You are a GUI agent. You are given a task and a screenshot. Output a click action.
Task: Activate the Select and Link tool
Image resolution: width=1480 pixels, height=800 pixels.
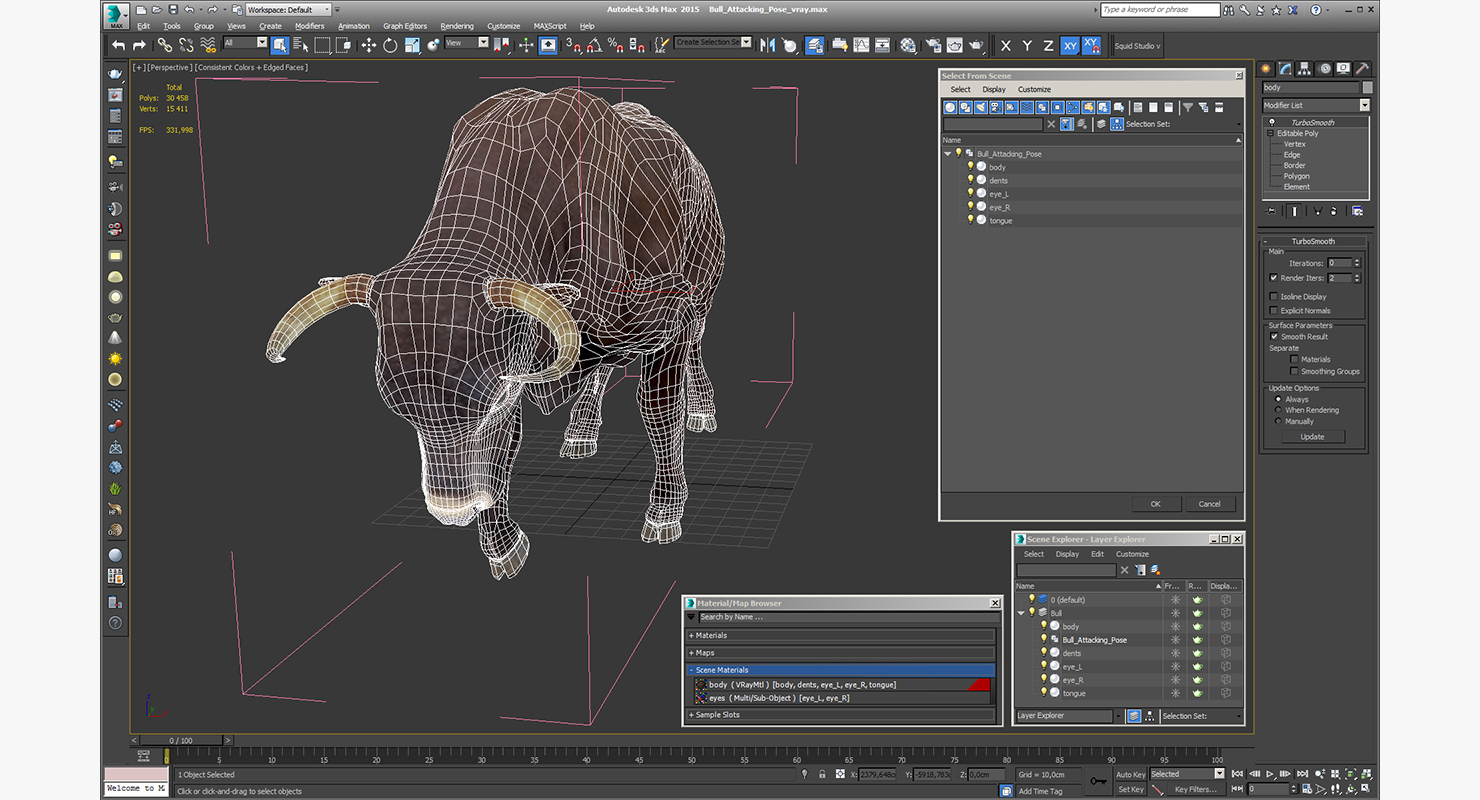click(x=165, y=45)
